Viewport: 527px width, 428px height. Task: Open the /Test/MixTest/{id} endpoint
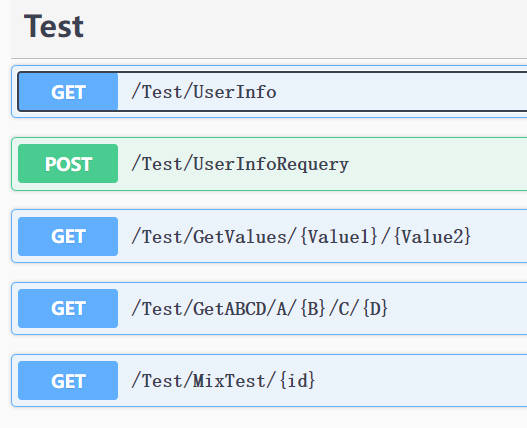point(223,381)
